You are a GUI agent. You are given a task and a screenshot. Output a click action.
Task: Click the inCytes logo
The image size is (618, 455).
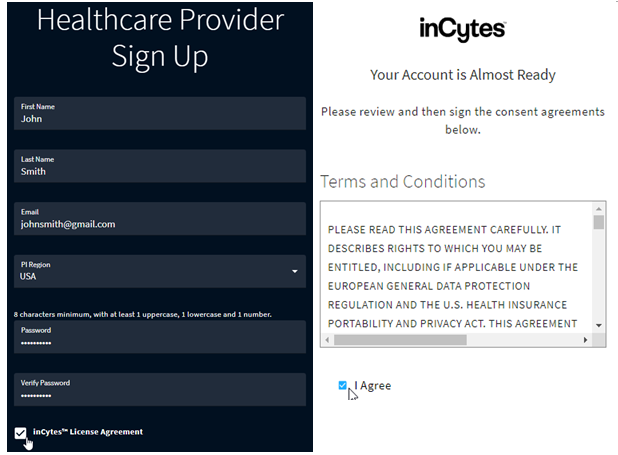462,31
